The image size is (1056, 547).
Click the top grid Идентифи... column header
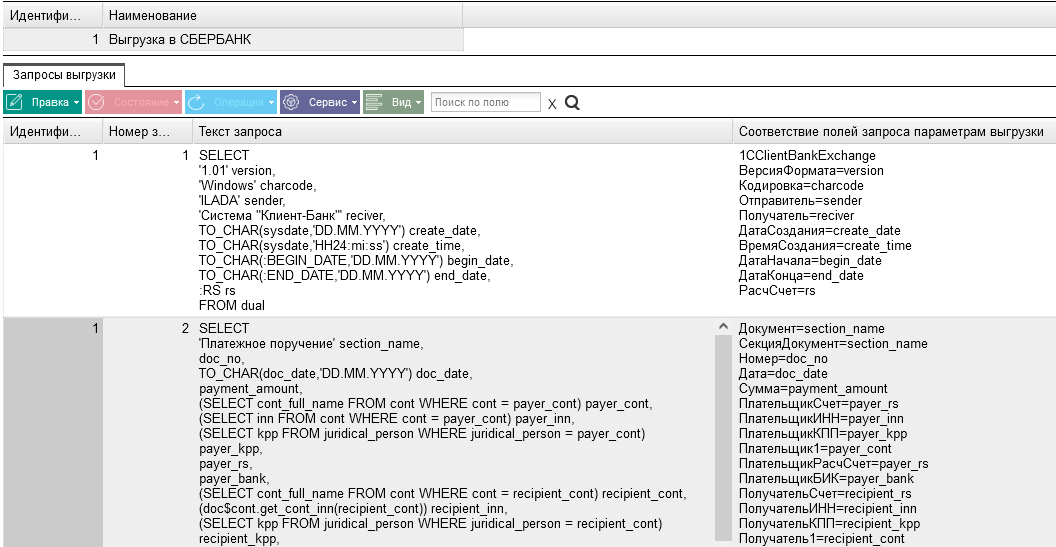coord(52,15)
